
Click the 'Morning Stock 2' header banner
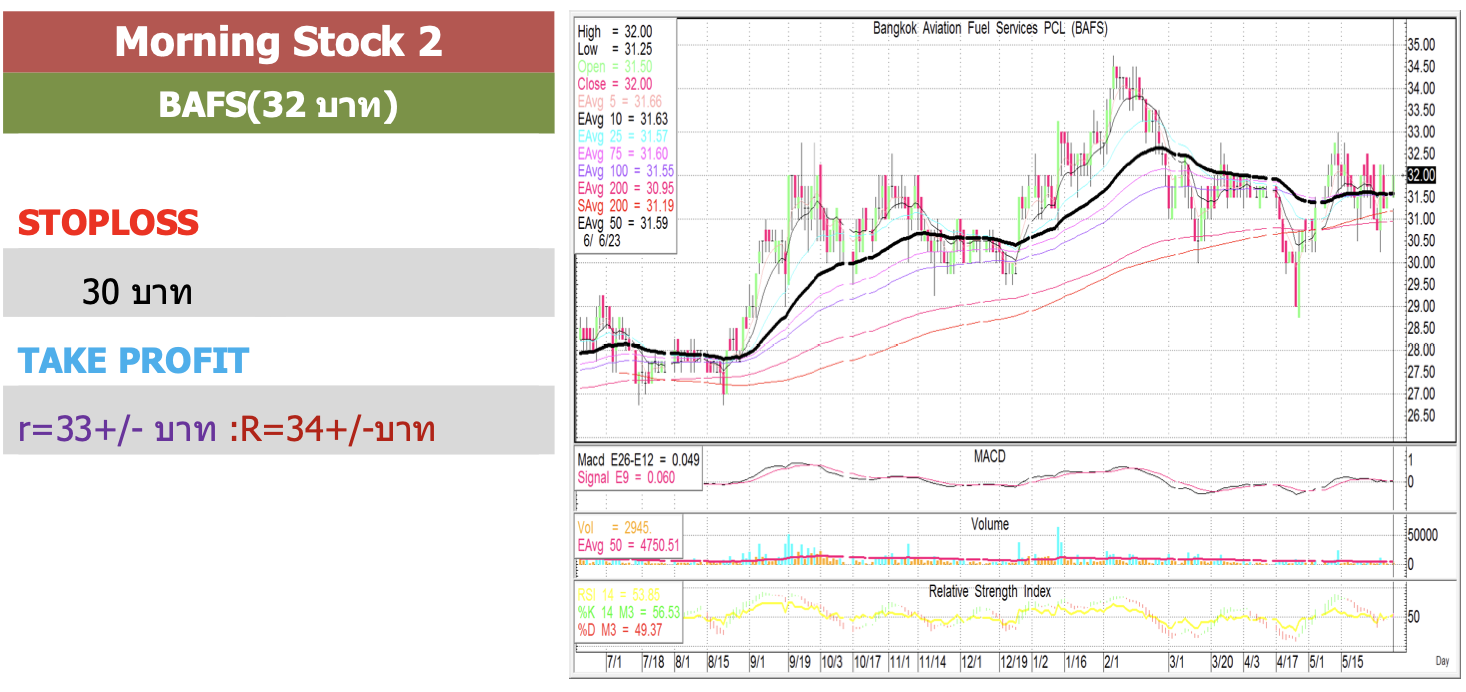(x=278, y=42)
